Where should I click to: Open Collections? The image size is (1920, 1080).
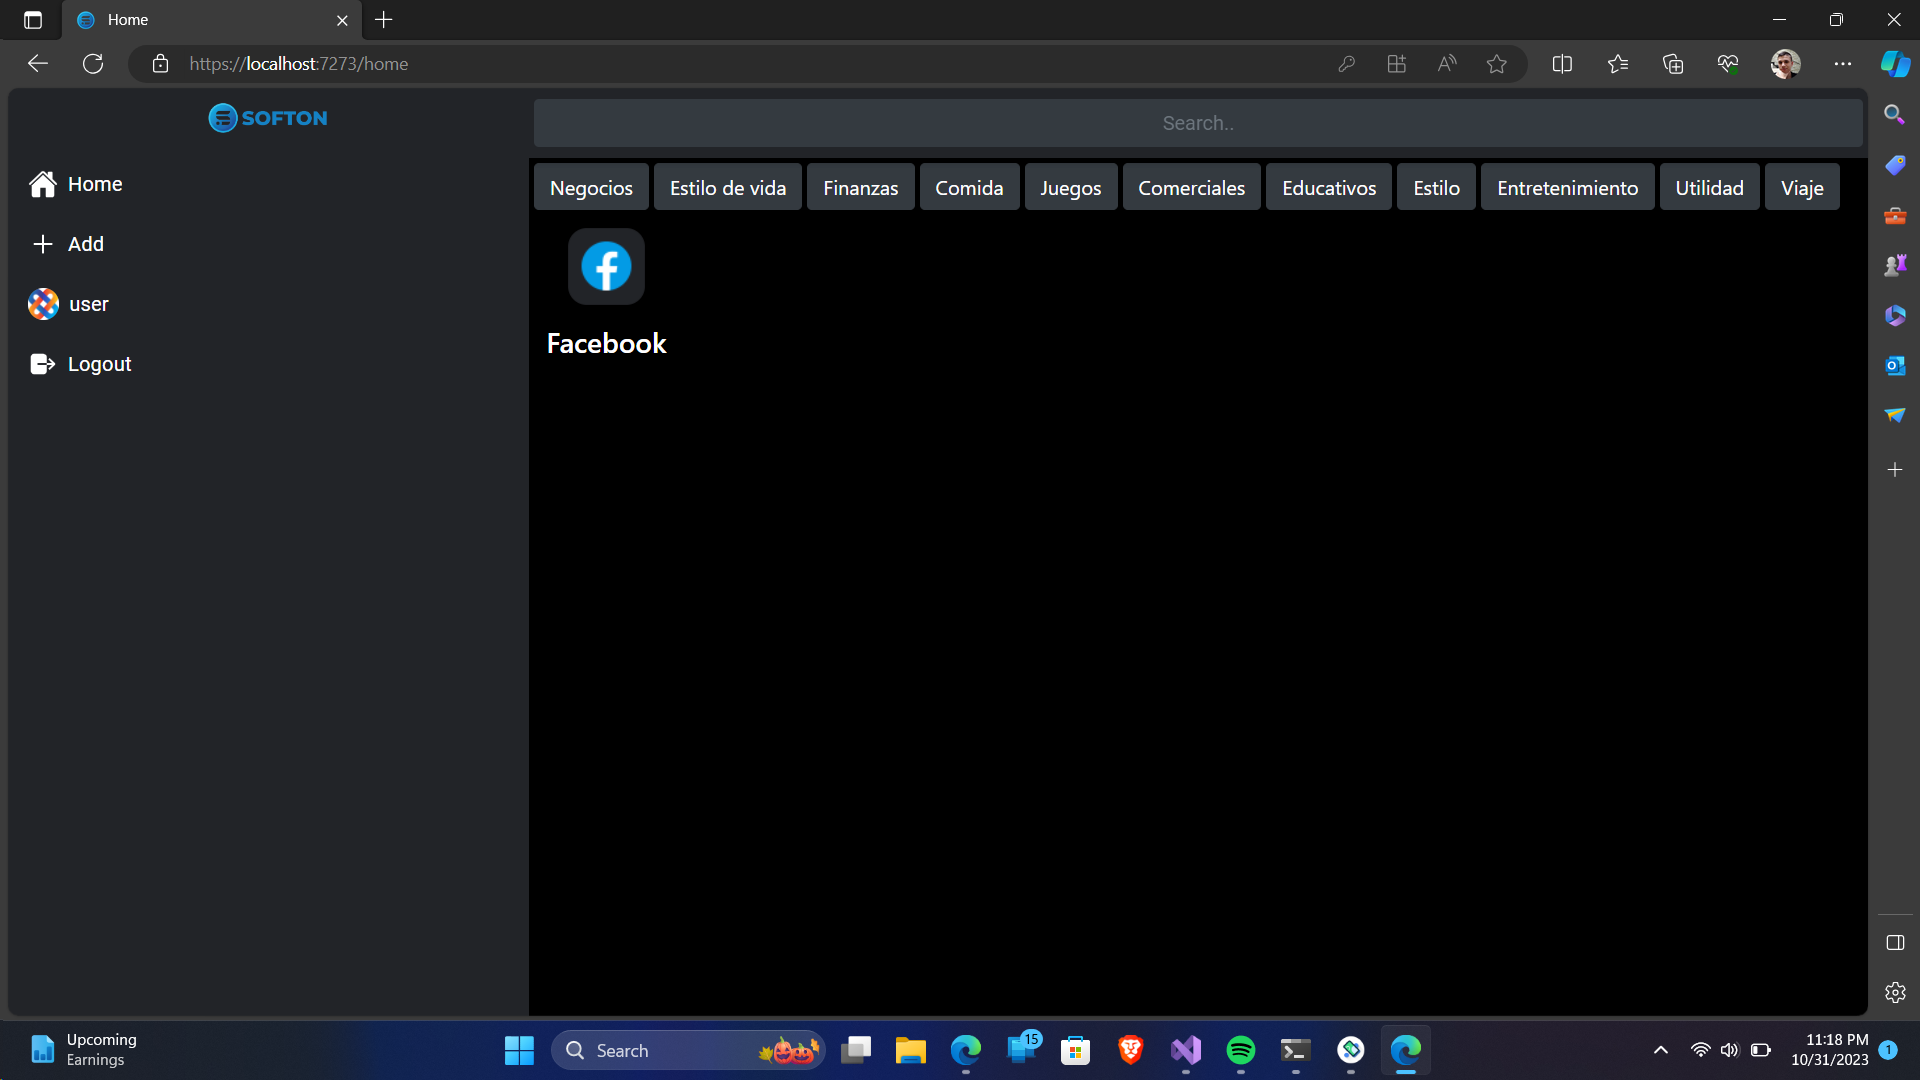(1673, 64)
